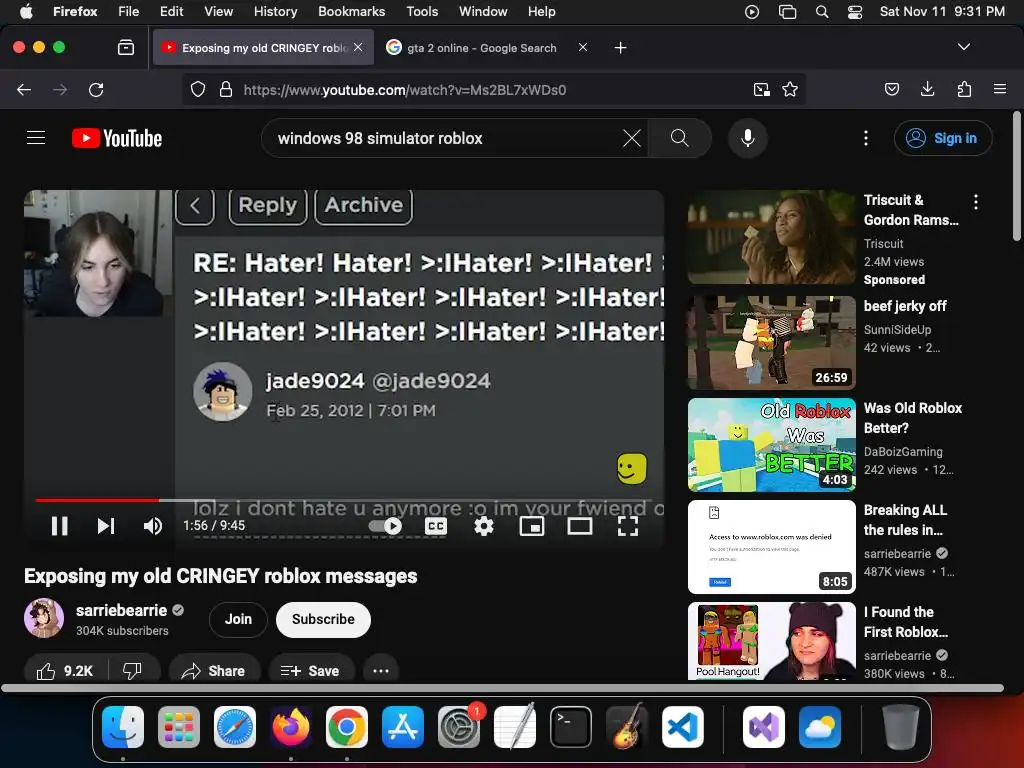View site security lock information
This screenshot has height=768, width=1024.
click(x=226, y=89)
